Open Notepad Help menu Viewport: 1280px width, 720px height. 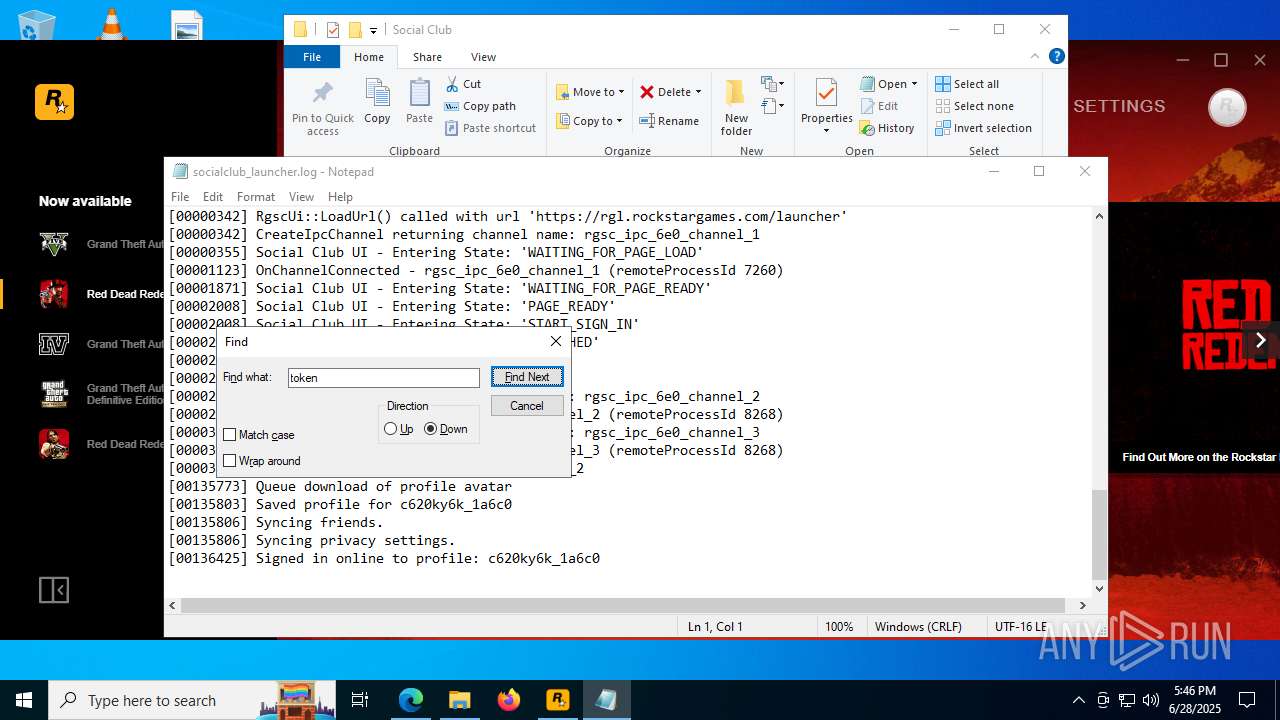(340, 197)
